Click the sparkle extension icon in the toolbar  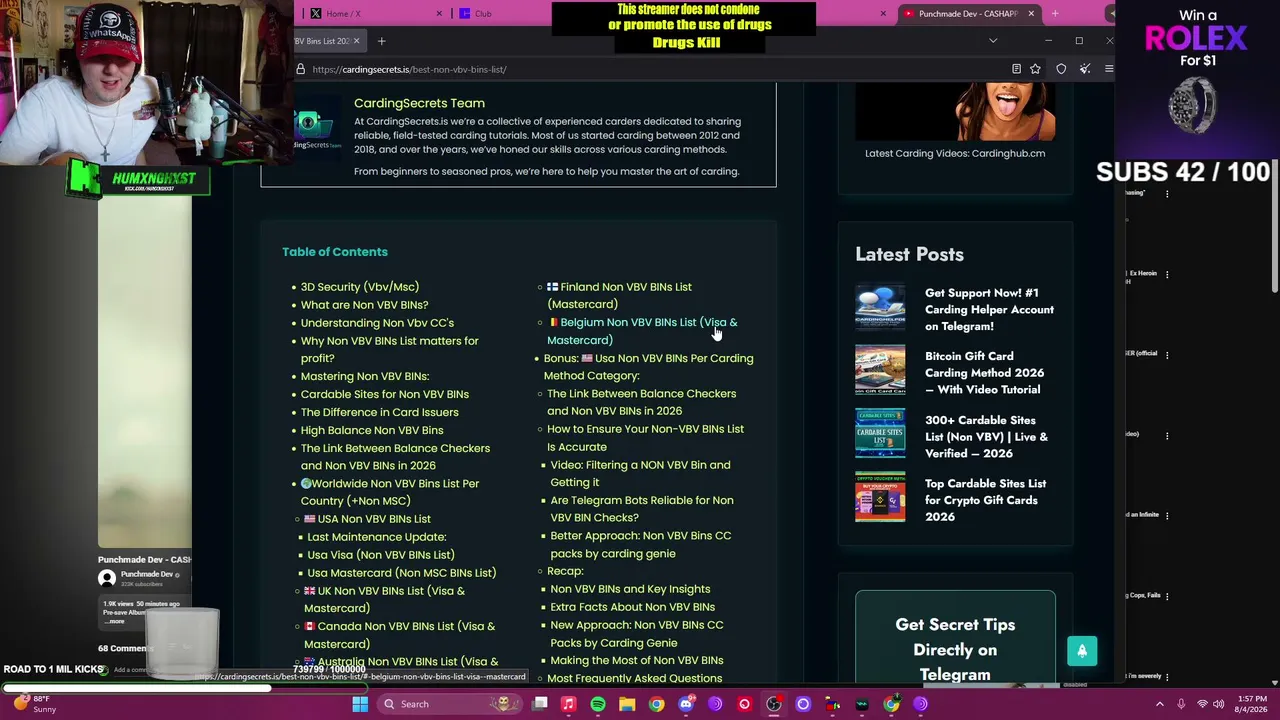click(1085, 69)
